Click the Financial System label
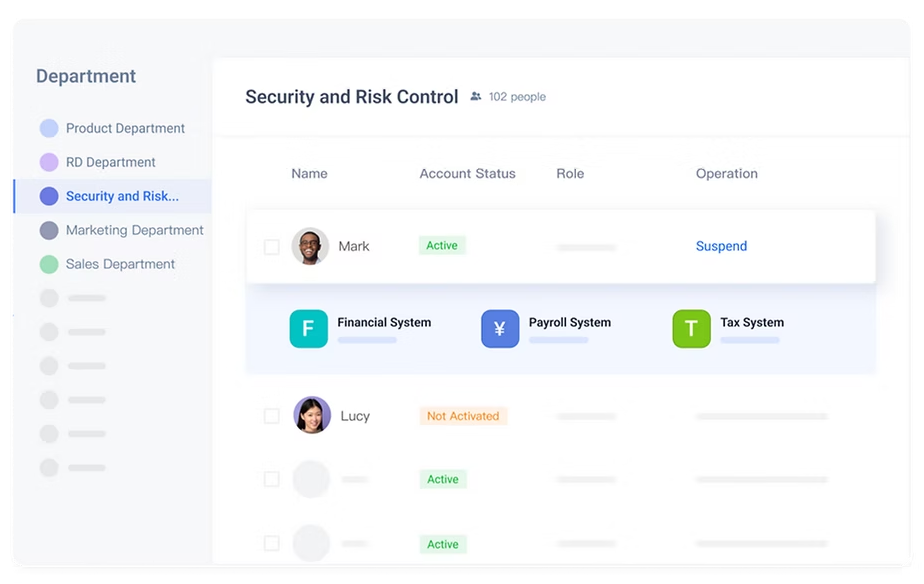This screenshot has height=584, width=924. pos(384,322)
